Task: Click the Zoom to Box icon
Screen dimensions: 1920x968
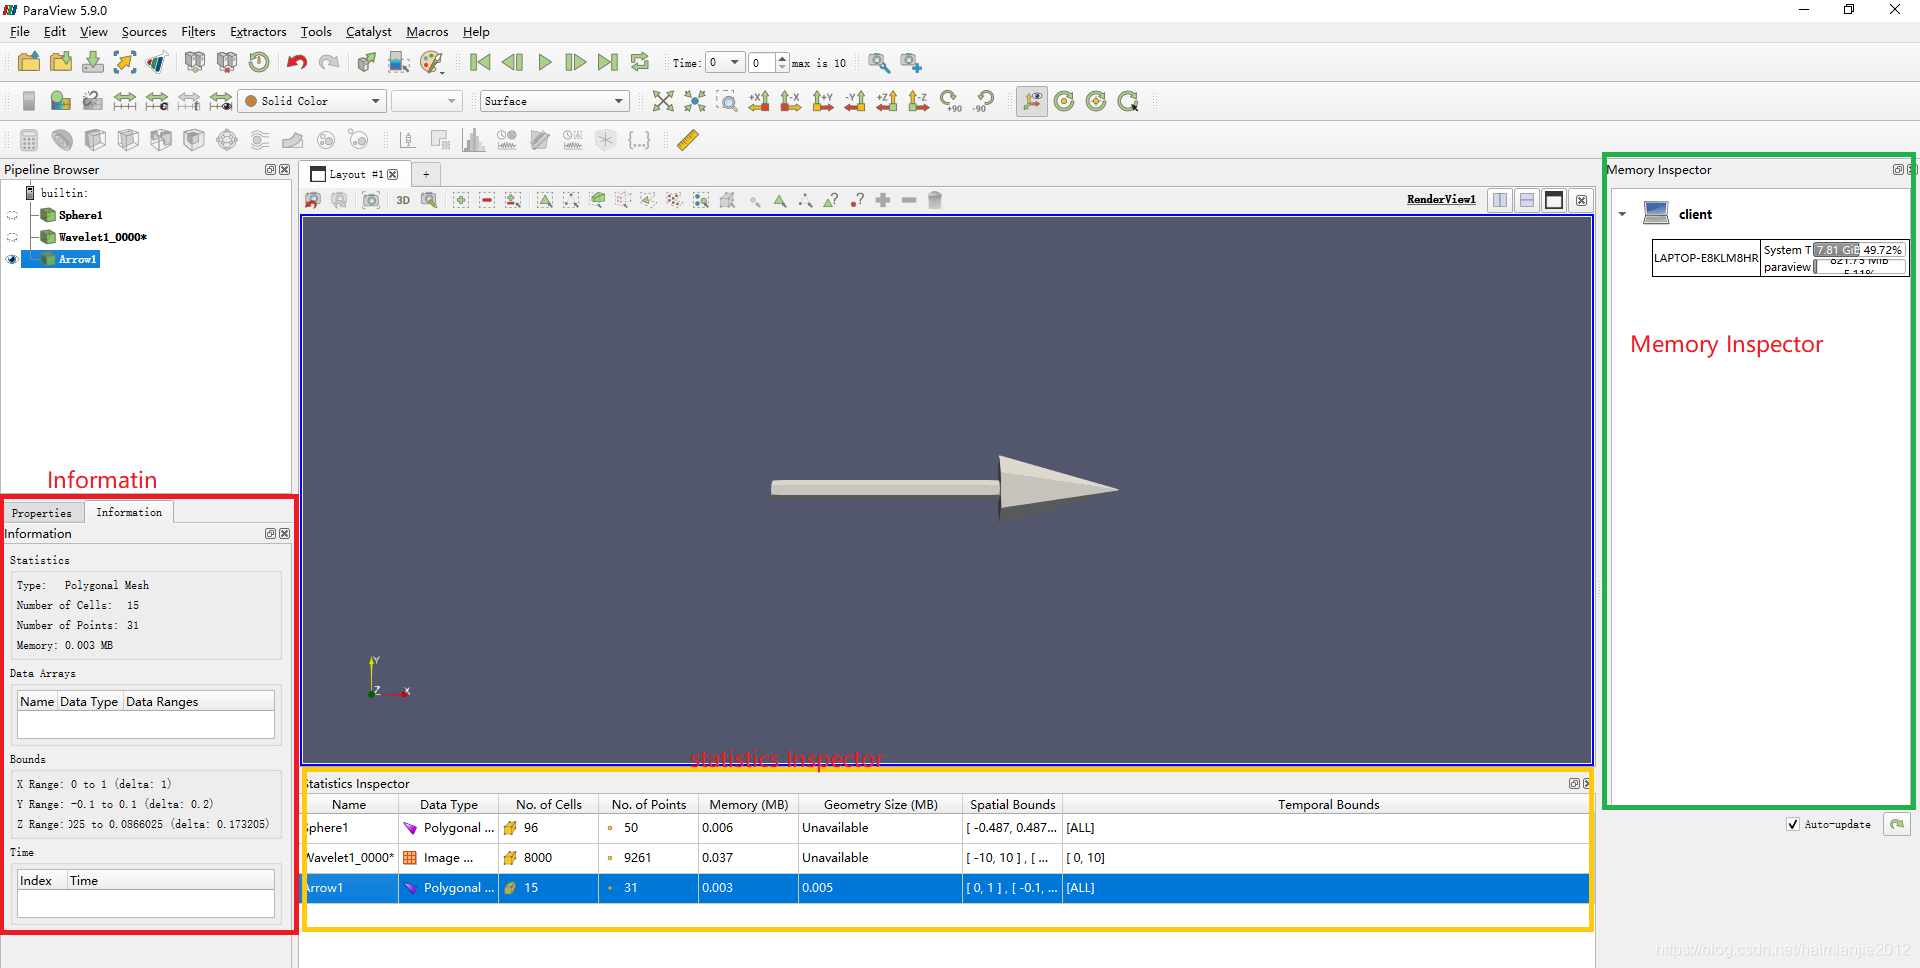Action: [x=727, y=101]
